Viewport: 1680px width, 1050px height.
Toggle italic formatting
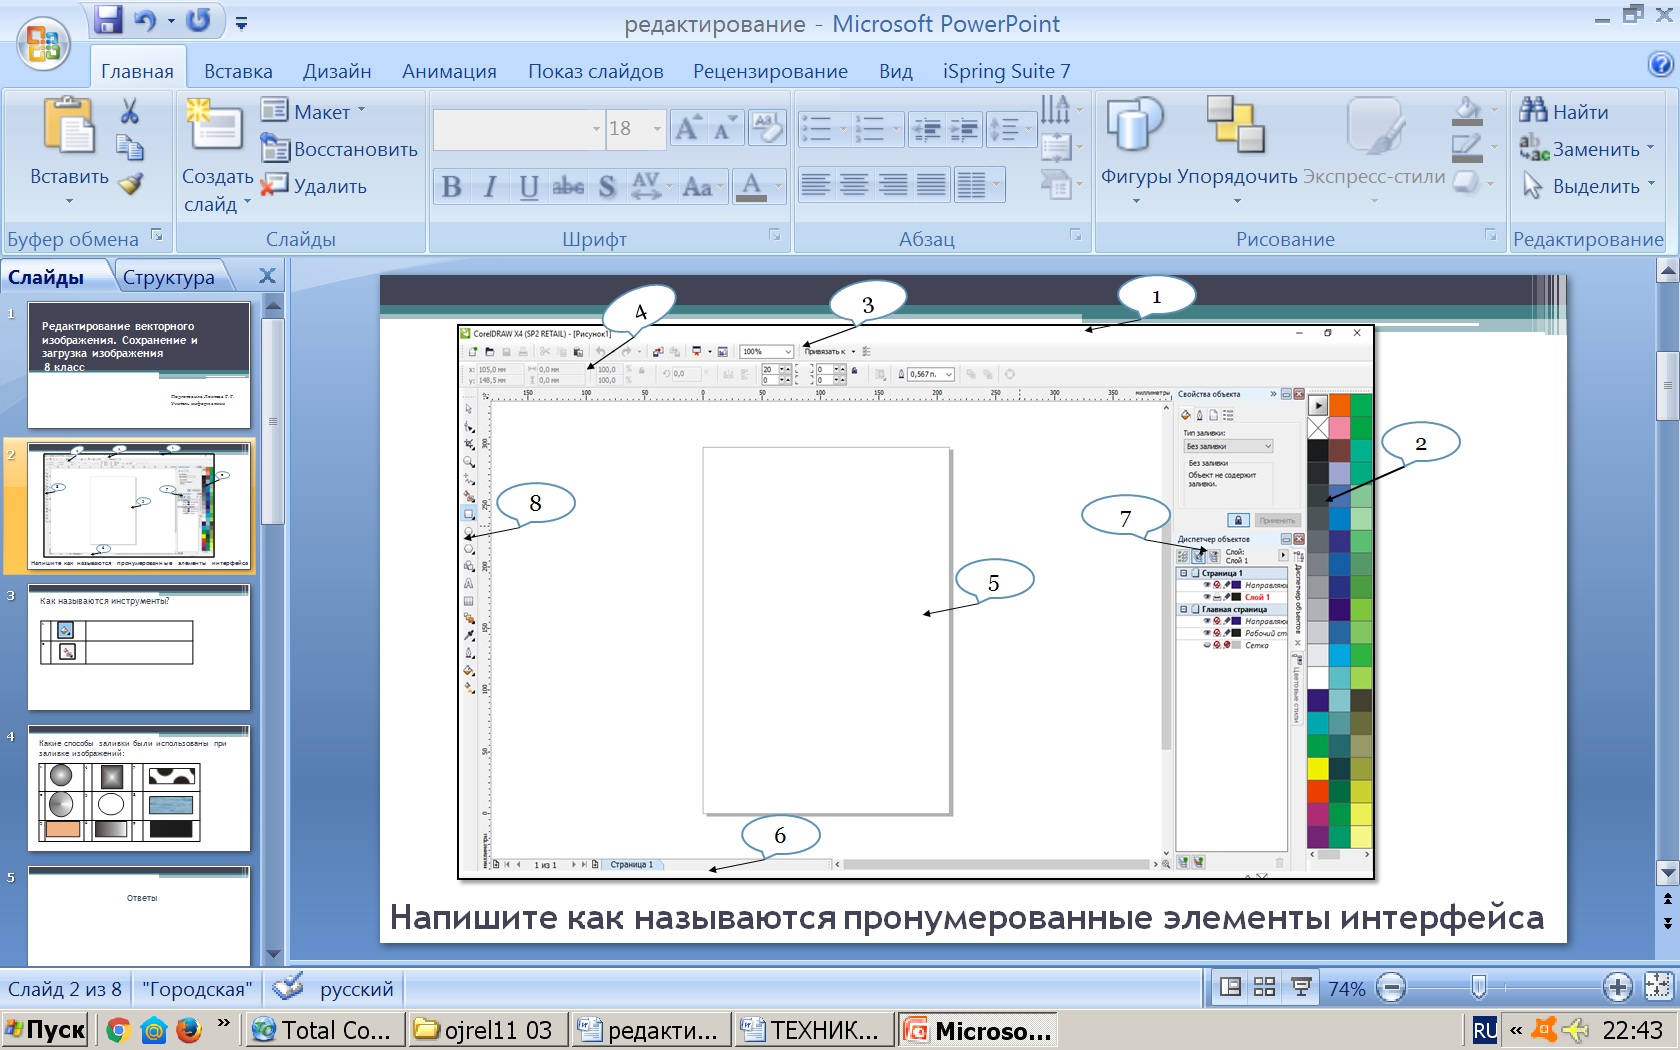pyautogui.click(x=490, y=187)
